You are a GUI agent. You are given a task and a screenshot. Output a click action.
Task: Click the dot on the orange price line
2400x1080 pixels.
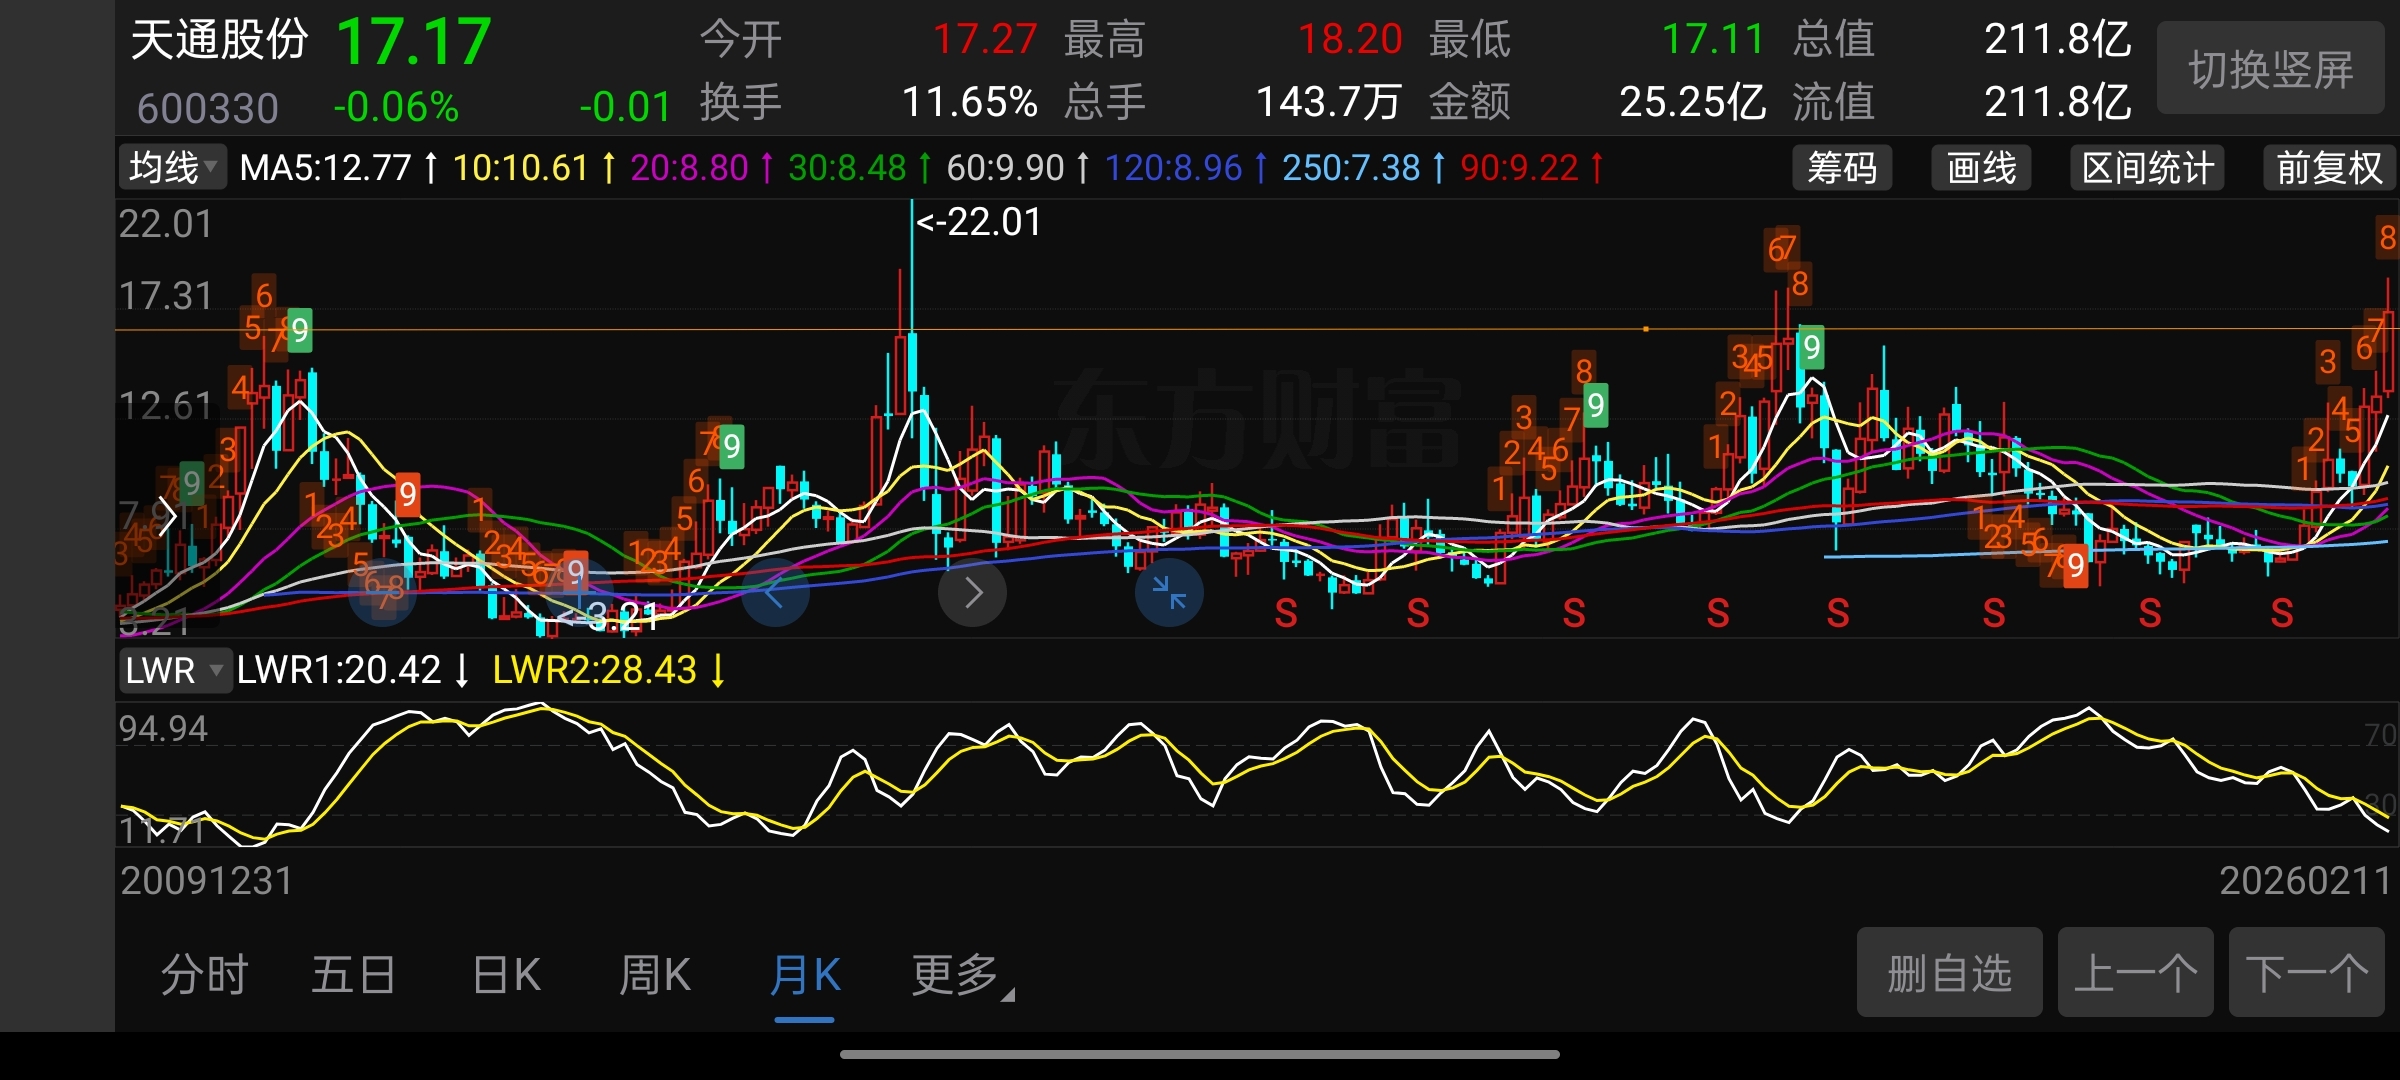pos(1646,329)
